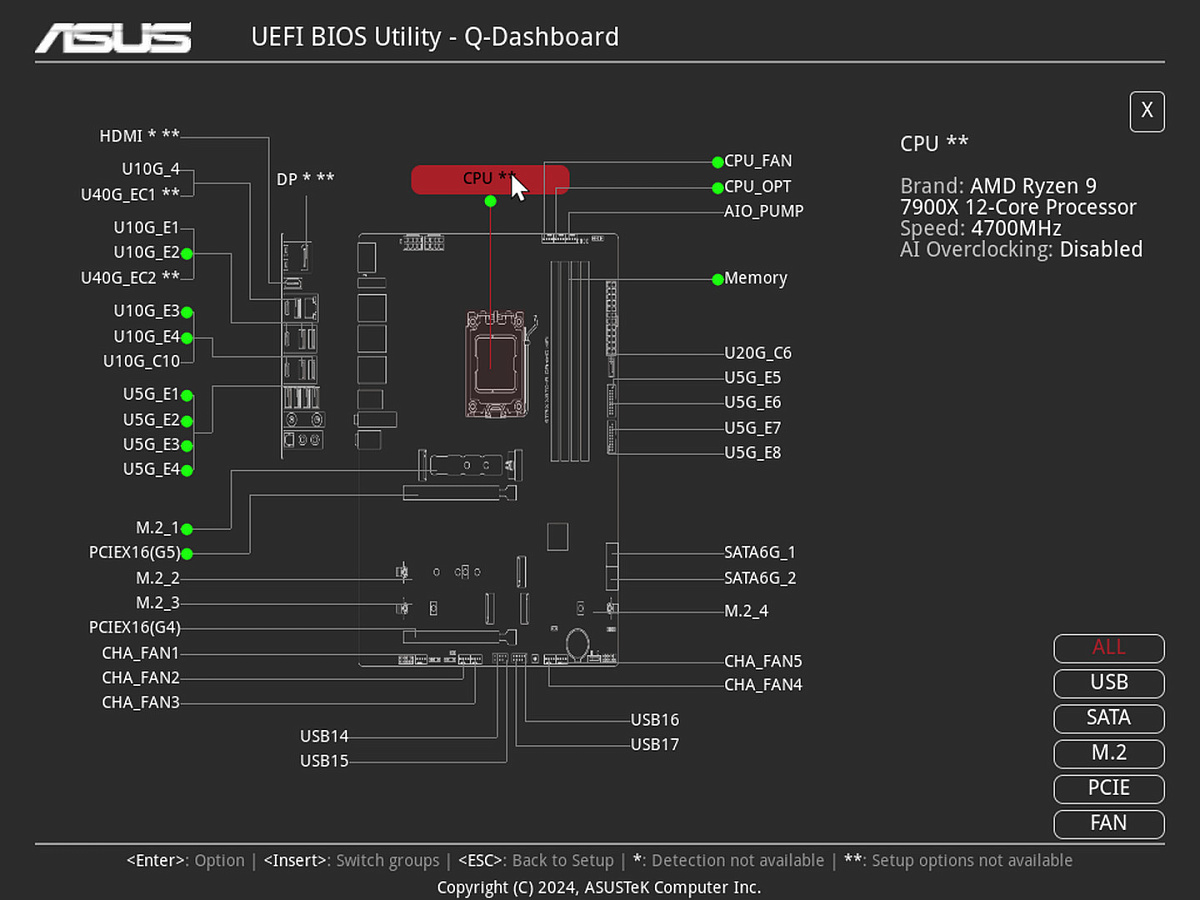Select the U40G_EC1 ** port label
This screenshot has width=1200, height=900.
coord(130,194)
